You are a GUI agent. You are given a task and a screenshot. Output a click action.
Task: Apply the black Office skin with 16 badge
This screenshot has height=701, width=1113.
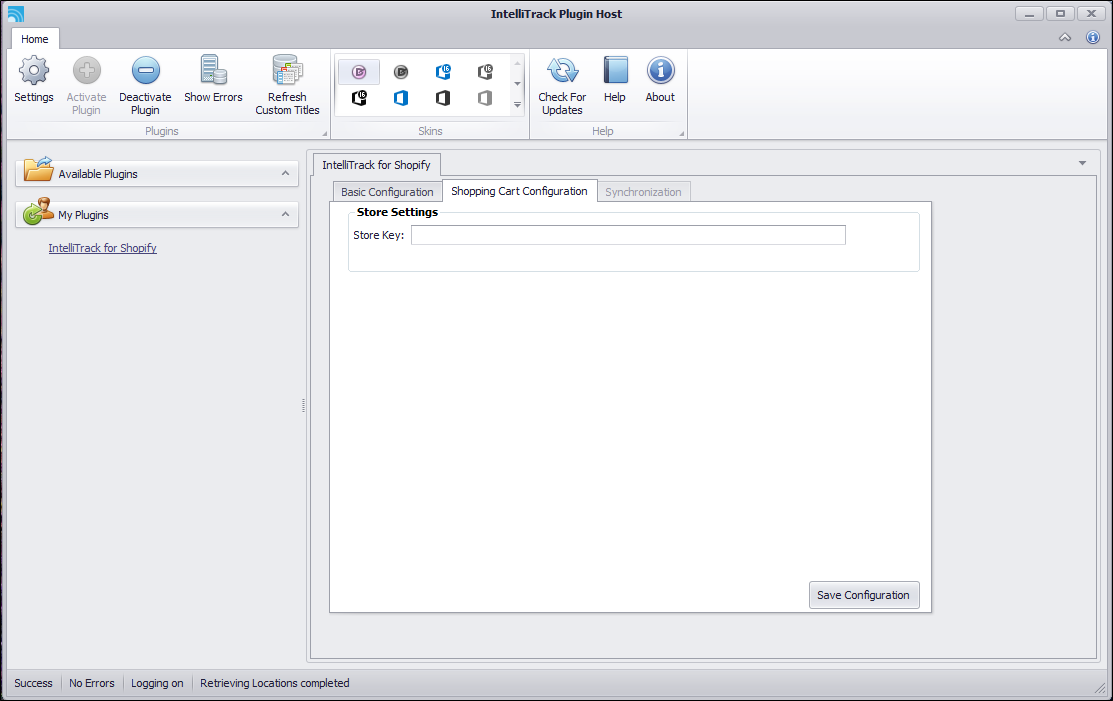point(359,98)
